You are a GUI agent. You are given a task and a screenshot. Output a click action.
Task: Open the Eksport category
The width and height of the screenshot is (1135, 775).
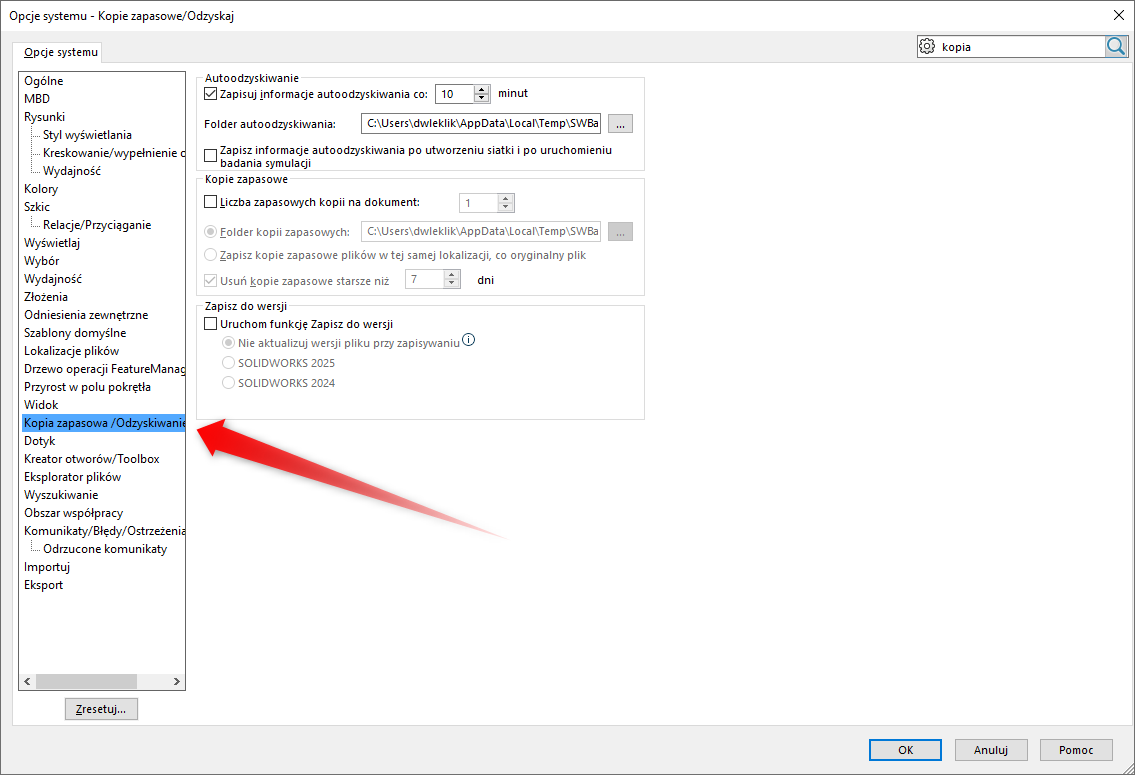tap(43, 585)
